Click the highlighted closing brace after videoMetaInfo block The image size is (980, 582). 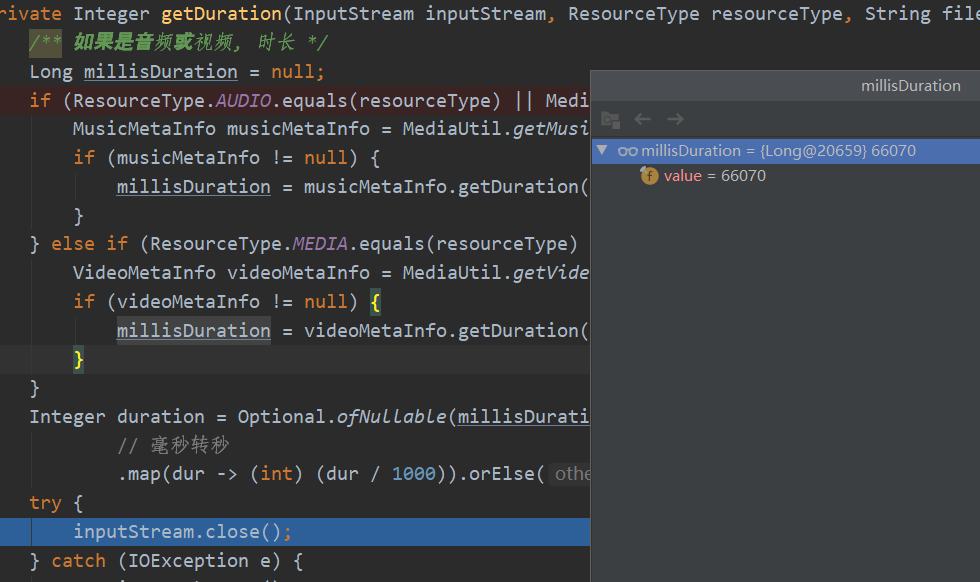(x=78, y=359)
